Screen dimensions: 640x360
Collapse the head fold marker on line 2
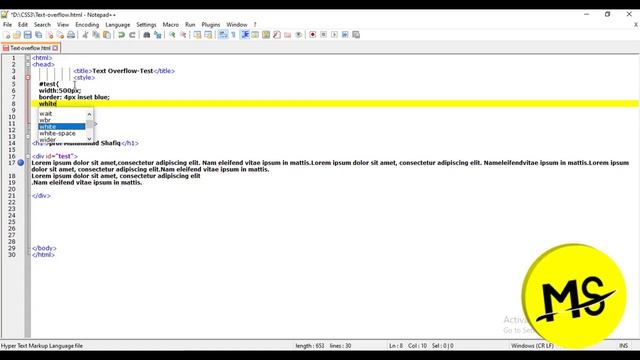click(x=28, y=64)
